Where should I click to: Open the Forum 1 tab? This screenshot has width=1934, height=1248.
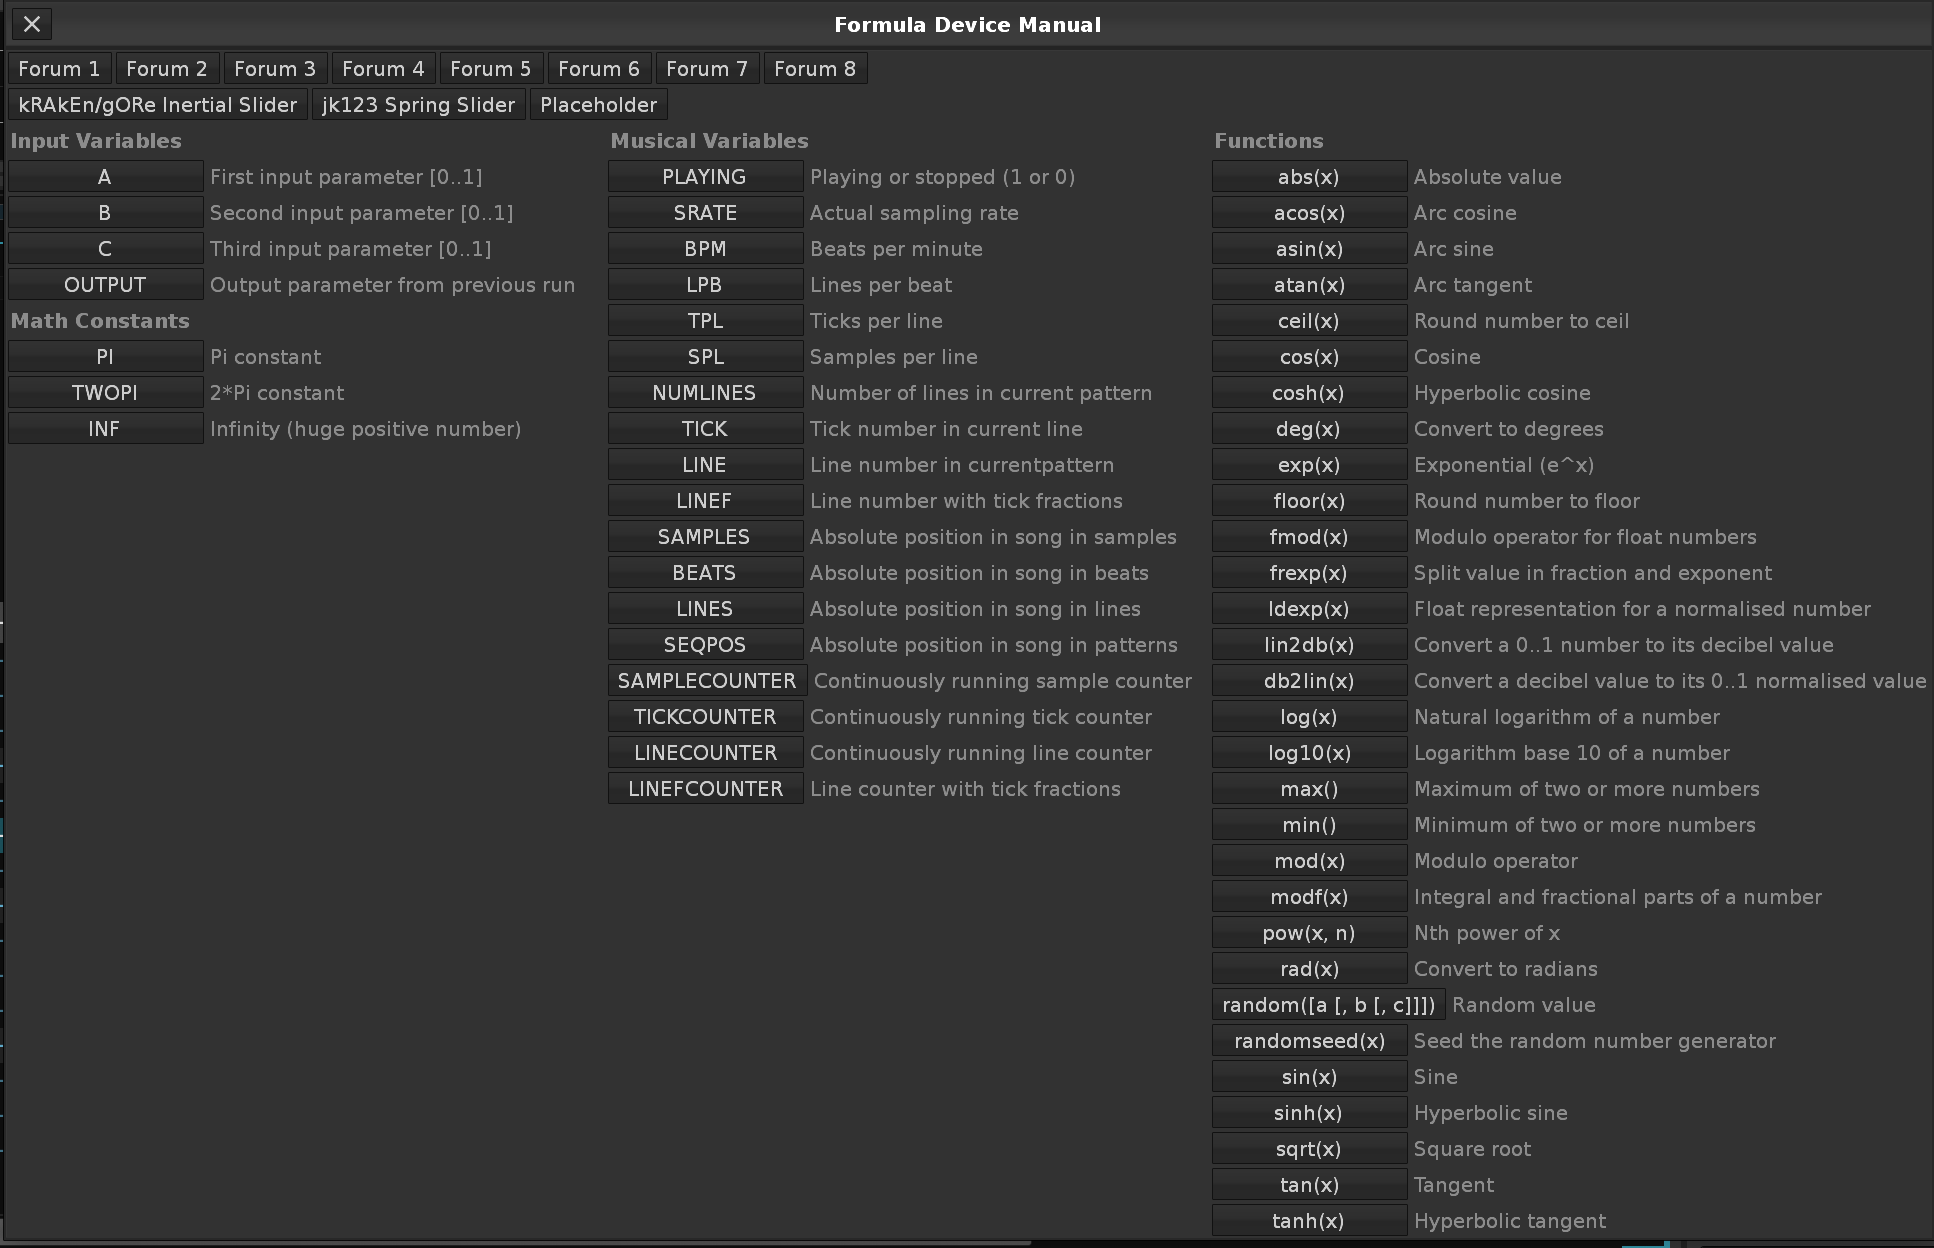click(x=59, y=69)
